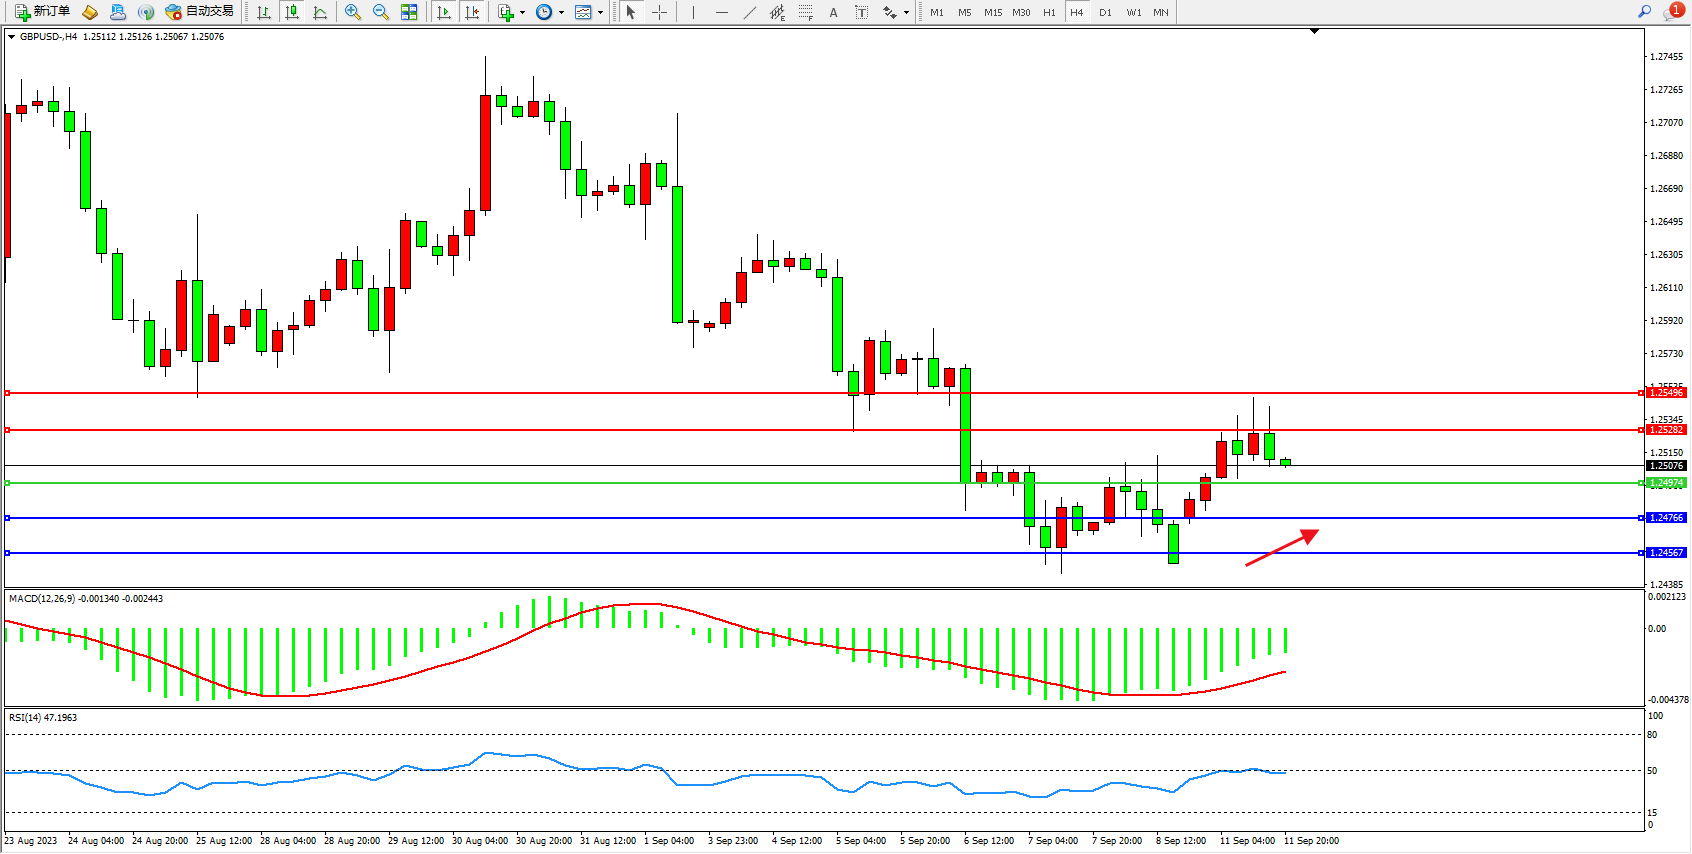Open the chart templates dropdown
The image size is (1692, 854).
click(600, 13)
